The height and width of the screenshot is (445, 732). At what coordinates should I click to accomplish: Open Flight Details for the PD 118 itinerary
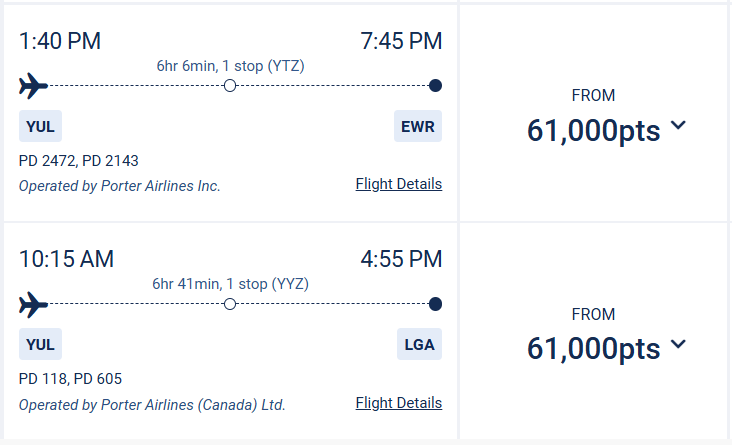tap(398, 403)
